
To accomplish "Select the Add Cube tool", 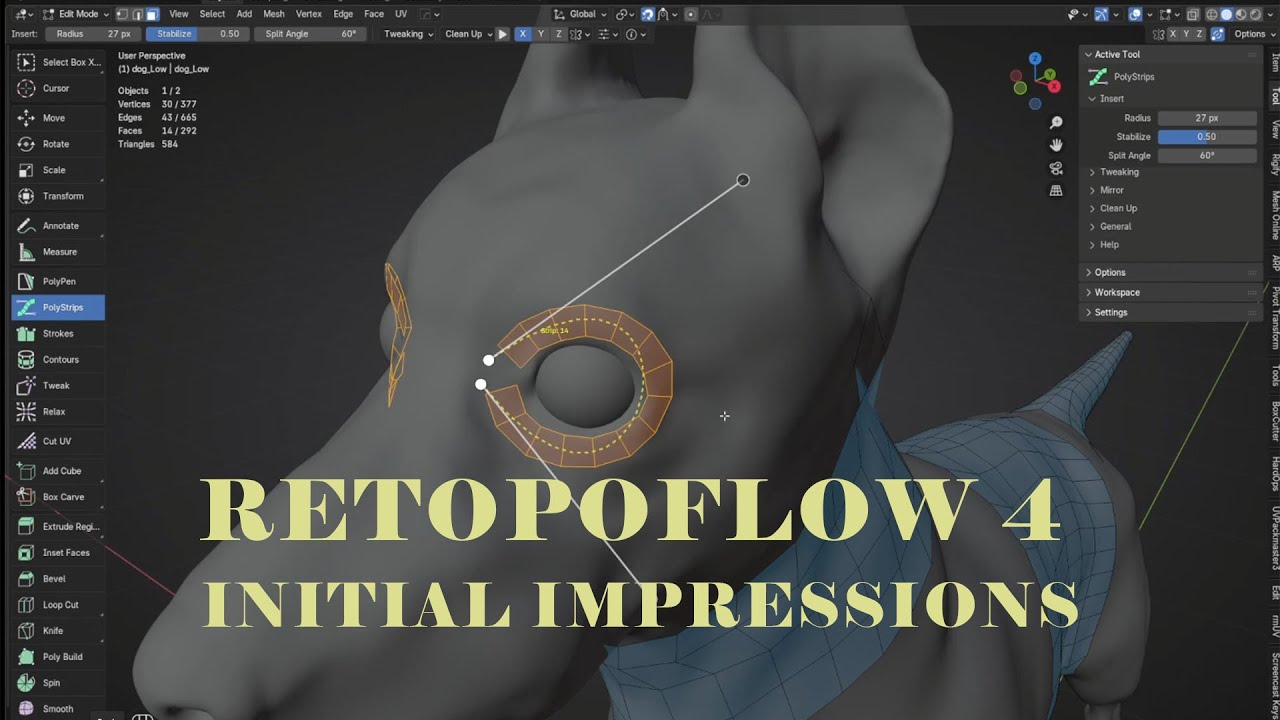I will (x=58, y=471).
